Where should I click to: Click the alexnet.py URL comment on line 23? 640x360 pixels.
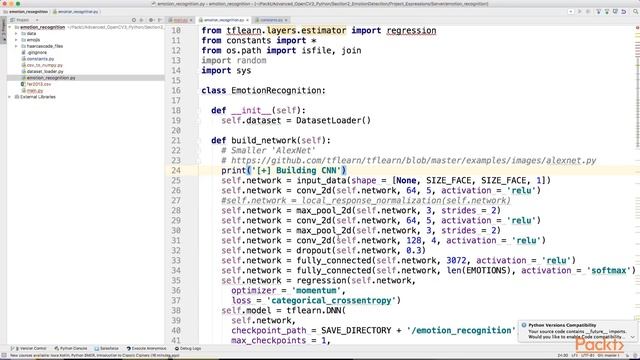pyautogui.click(x=409, y=161)
